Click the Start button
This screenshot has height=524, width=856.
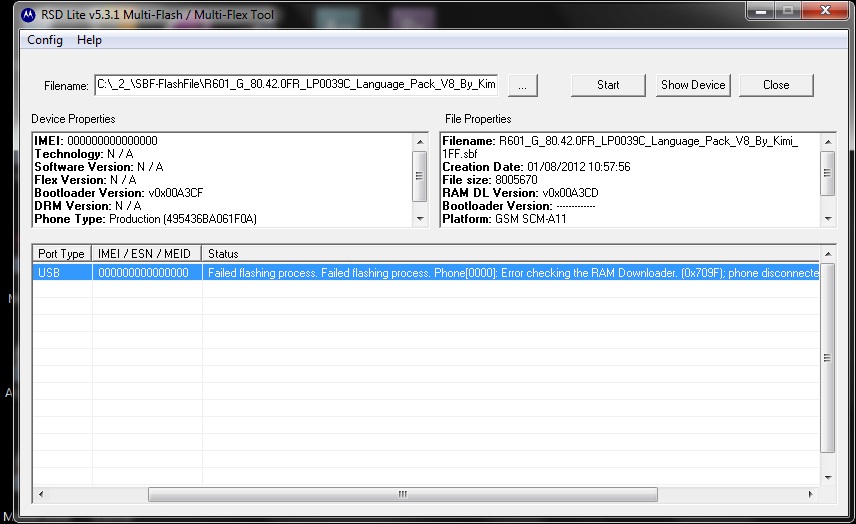point(608,85)
